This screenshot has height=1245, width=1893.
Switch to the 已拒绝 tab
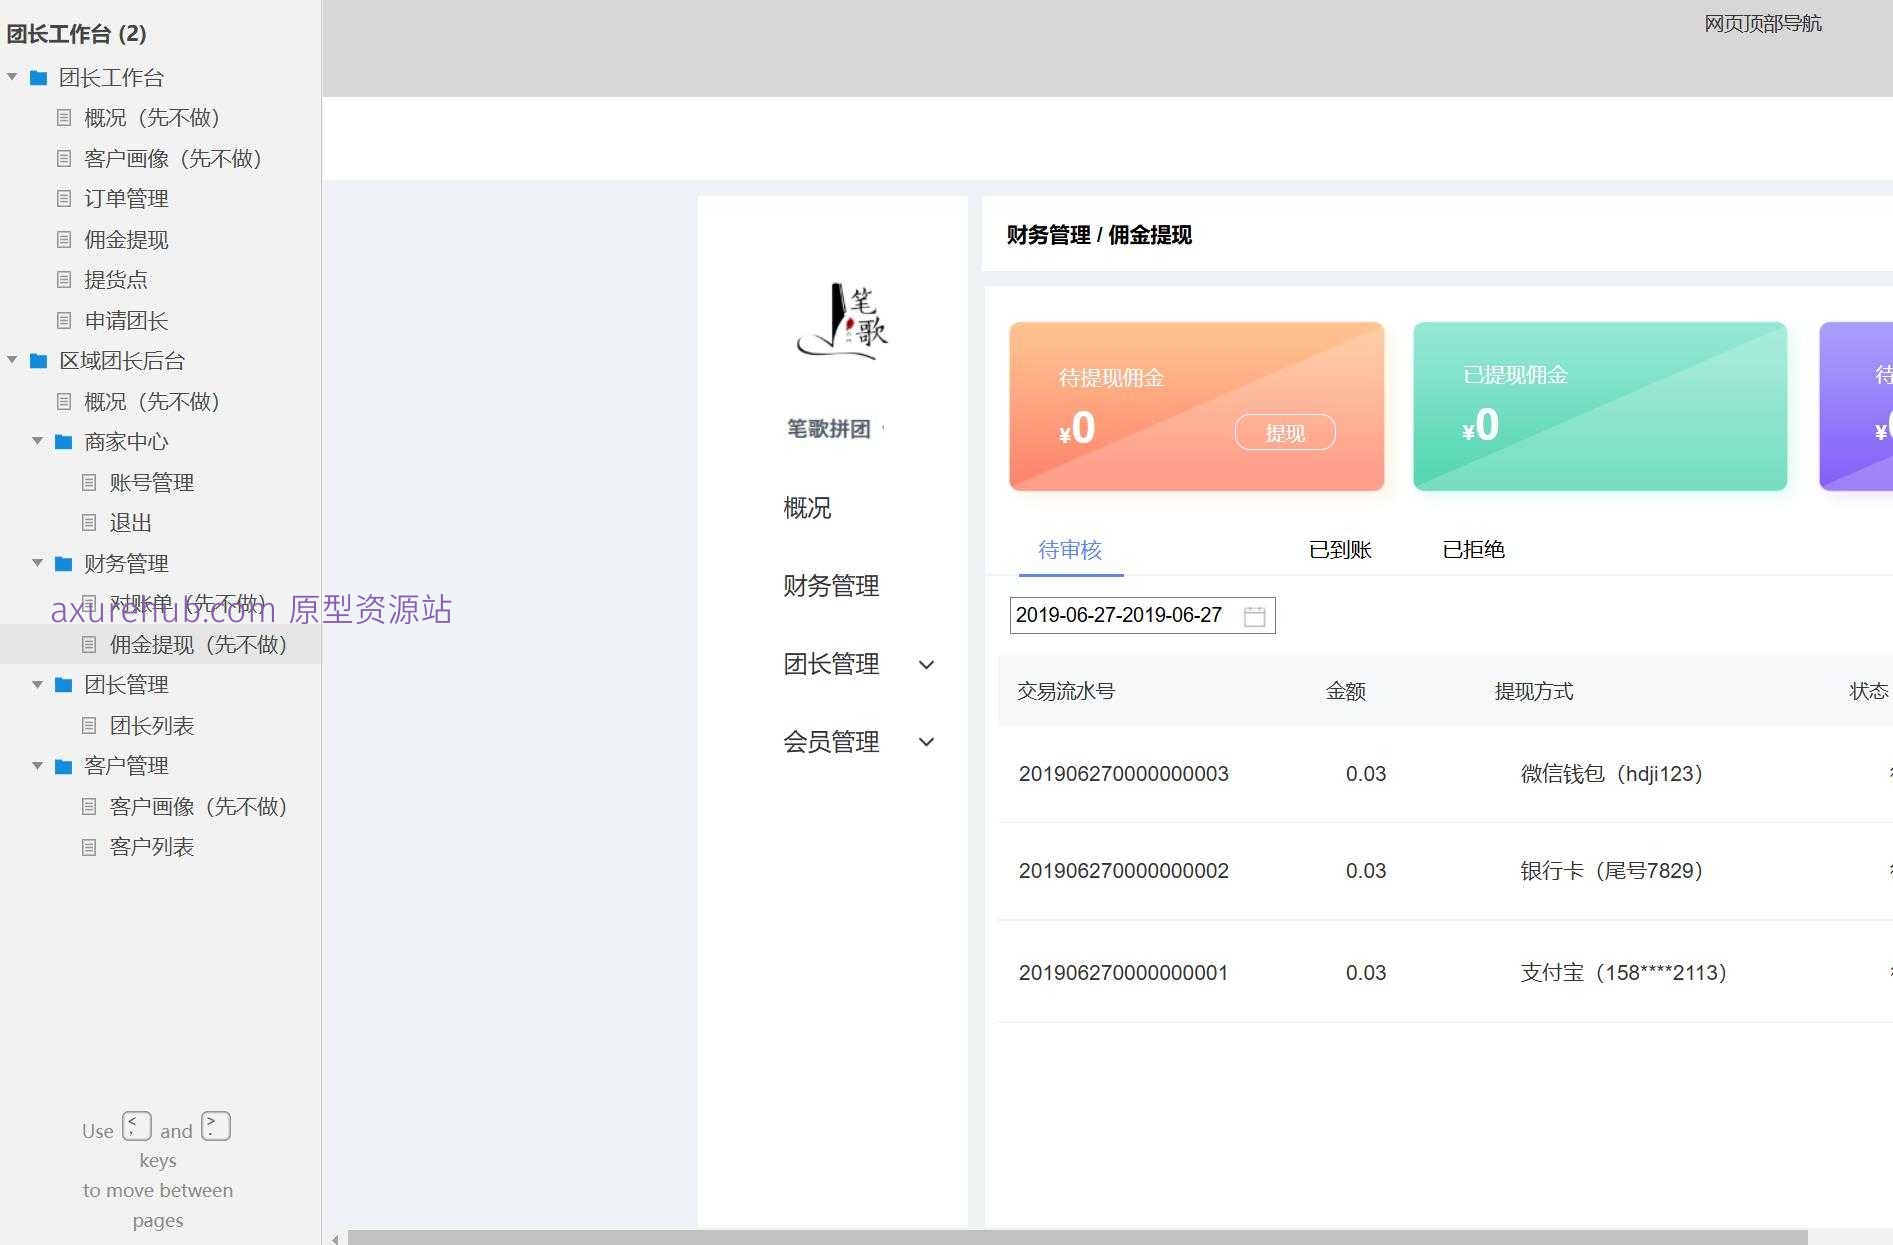[x=1473, y=549]
